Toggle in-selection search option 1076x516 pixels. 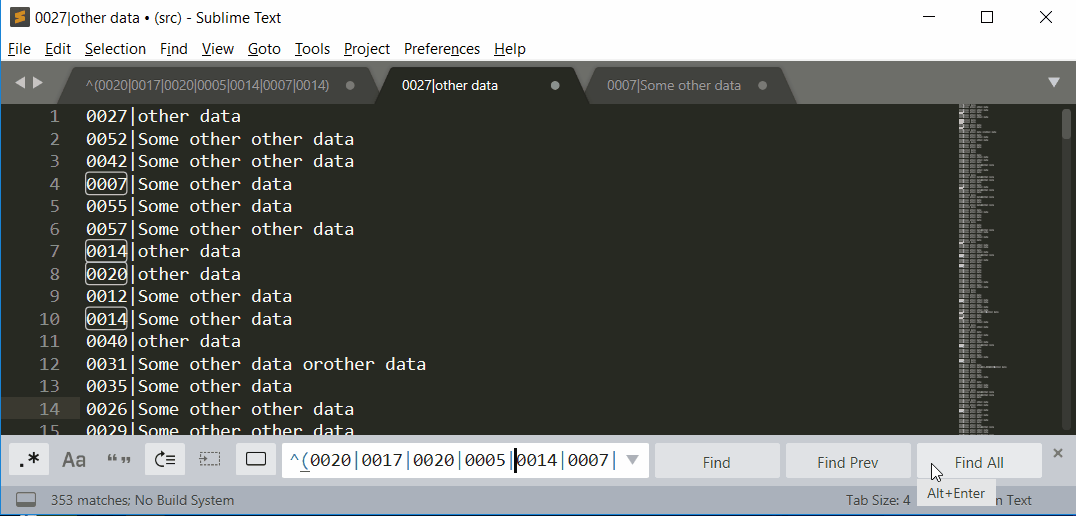pos(210,460)
